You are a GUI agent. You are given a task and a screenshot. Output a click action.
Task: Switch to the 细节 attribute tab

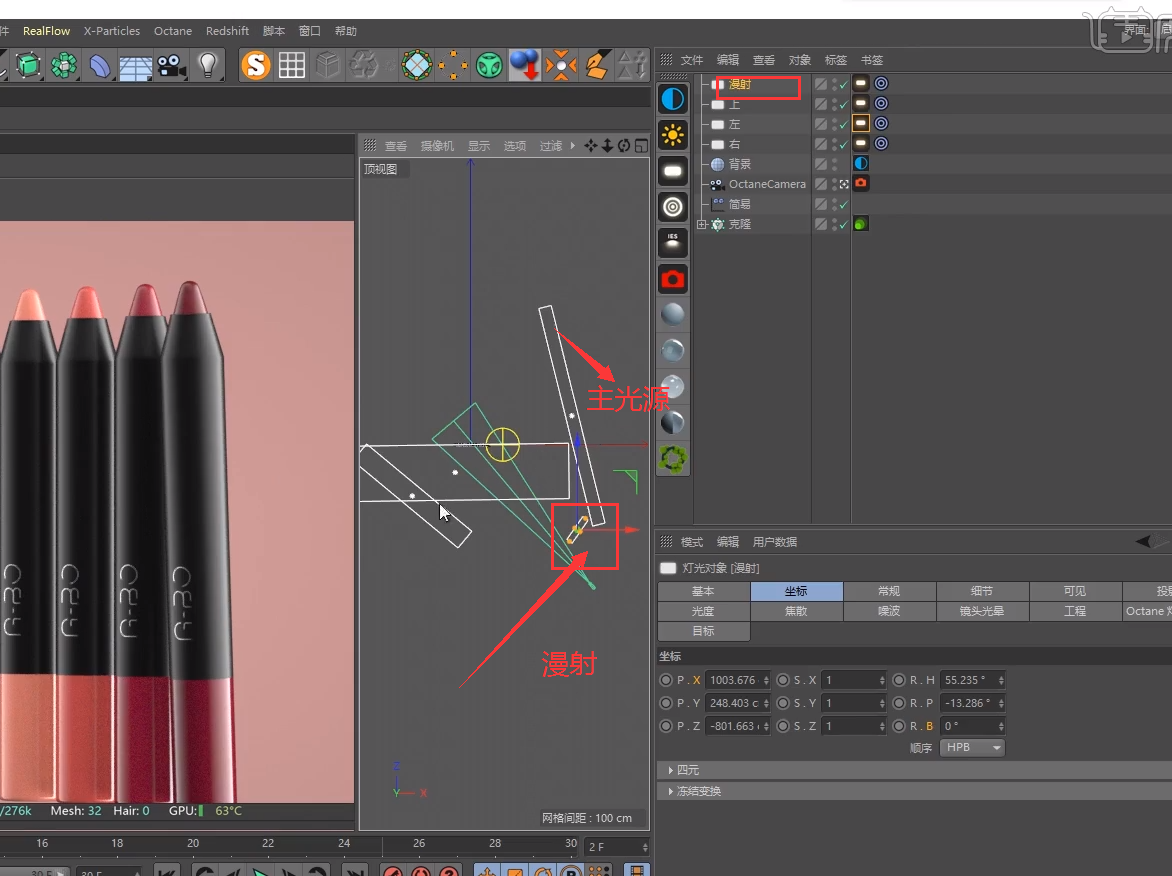click(981, 591)
